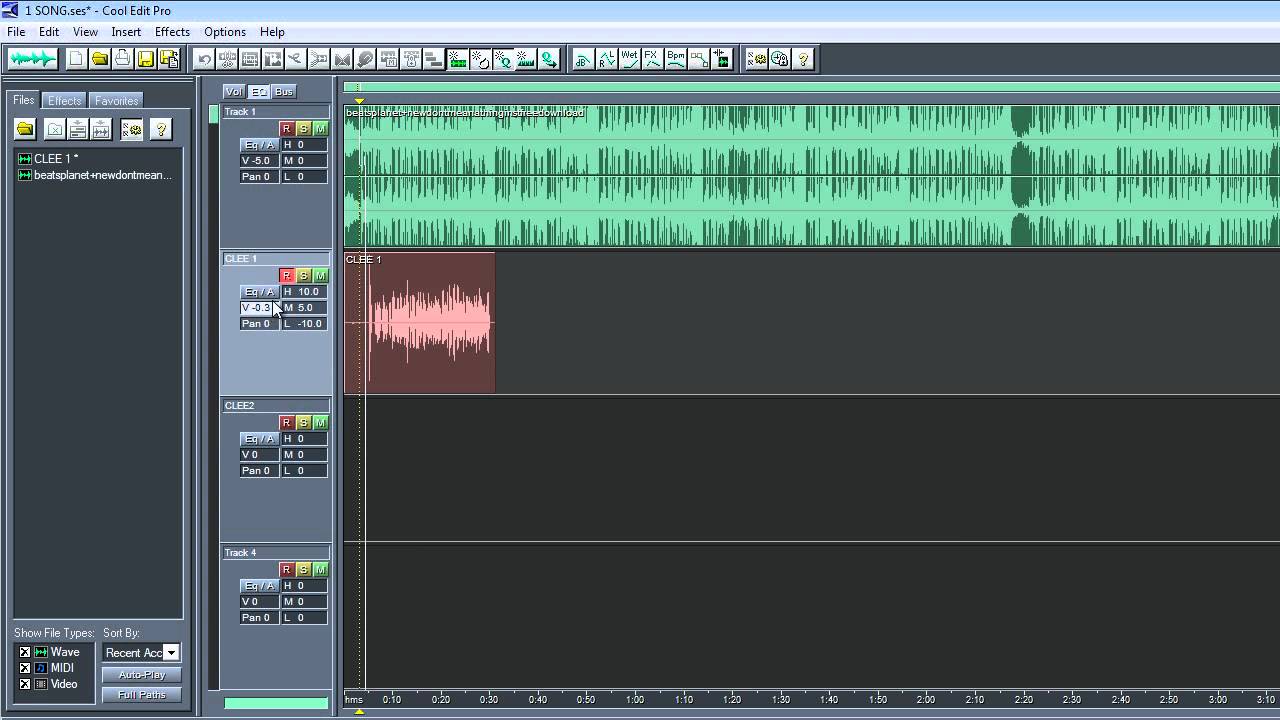Mute the CLEE 1 track

[x=320, y=276]
